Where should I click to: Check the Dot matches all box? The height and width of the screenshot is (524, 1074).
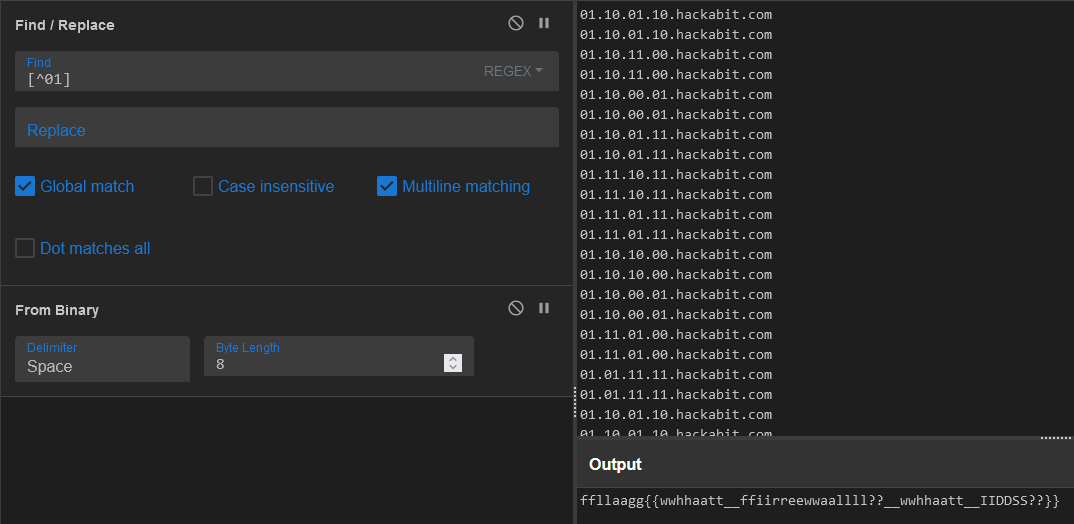coord(25,248)
